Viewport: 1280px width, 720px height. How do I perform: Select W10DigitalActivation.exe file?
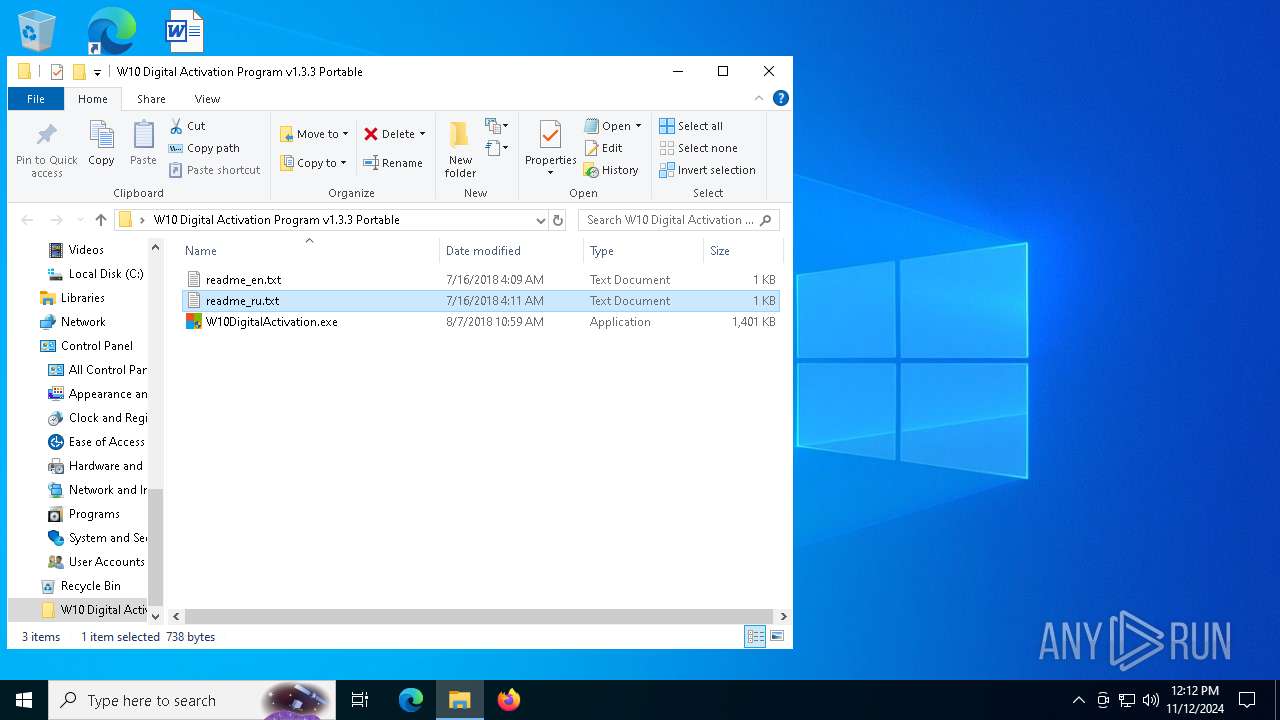(x=481, y=322)
